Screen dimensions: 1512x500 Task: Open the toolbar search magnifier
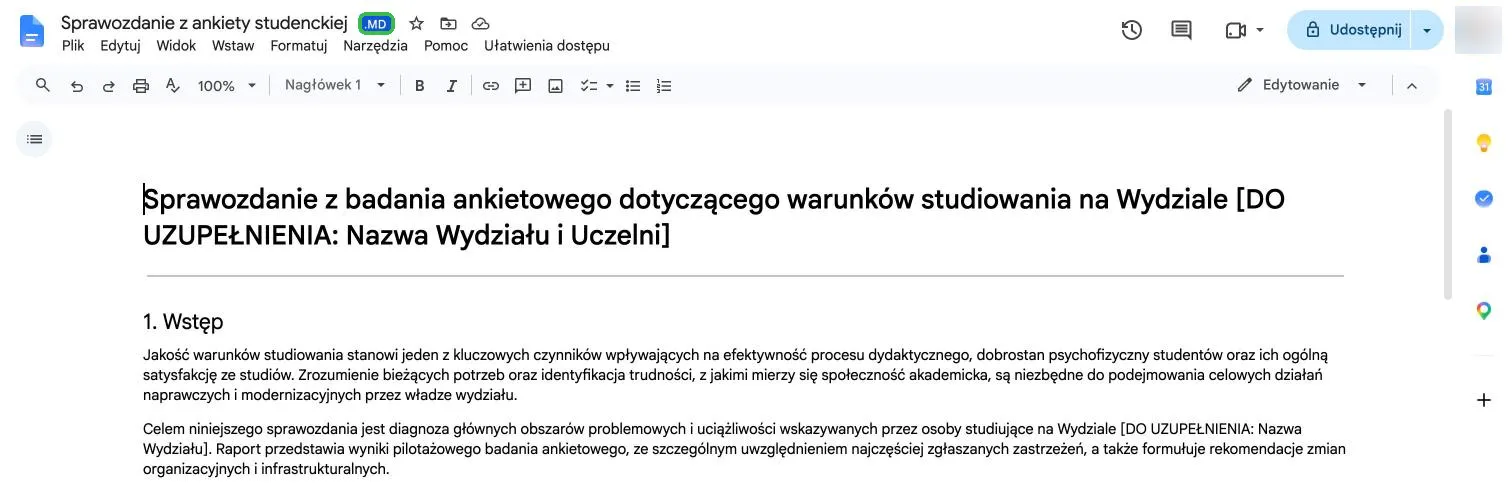tap(43, 86)
